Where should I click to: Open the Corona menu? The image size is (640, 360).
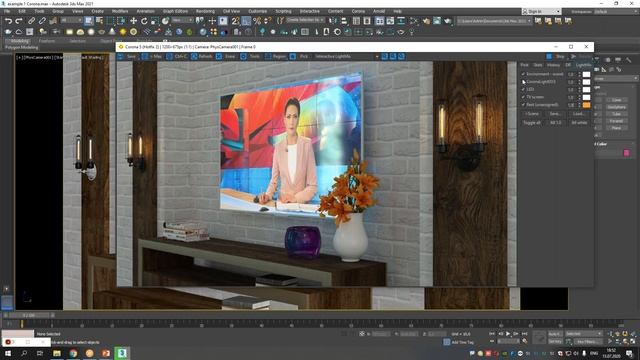[x=358, y=11]
